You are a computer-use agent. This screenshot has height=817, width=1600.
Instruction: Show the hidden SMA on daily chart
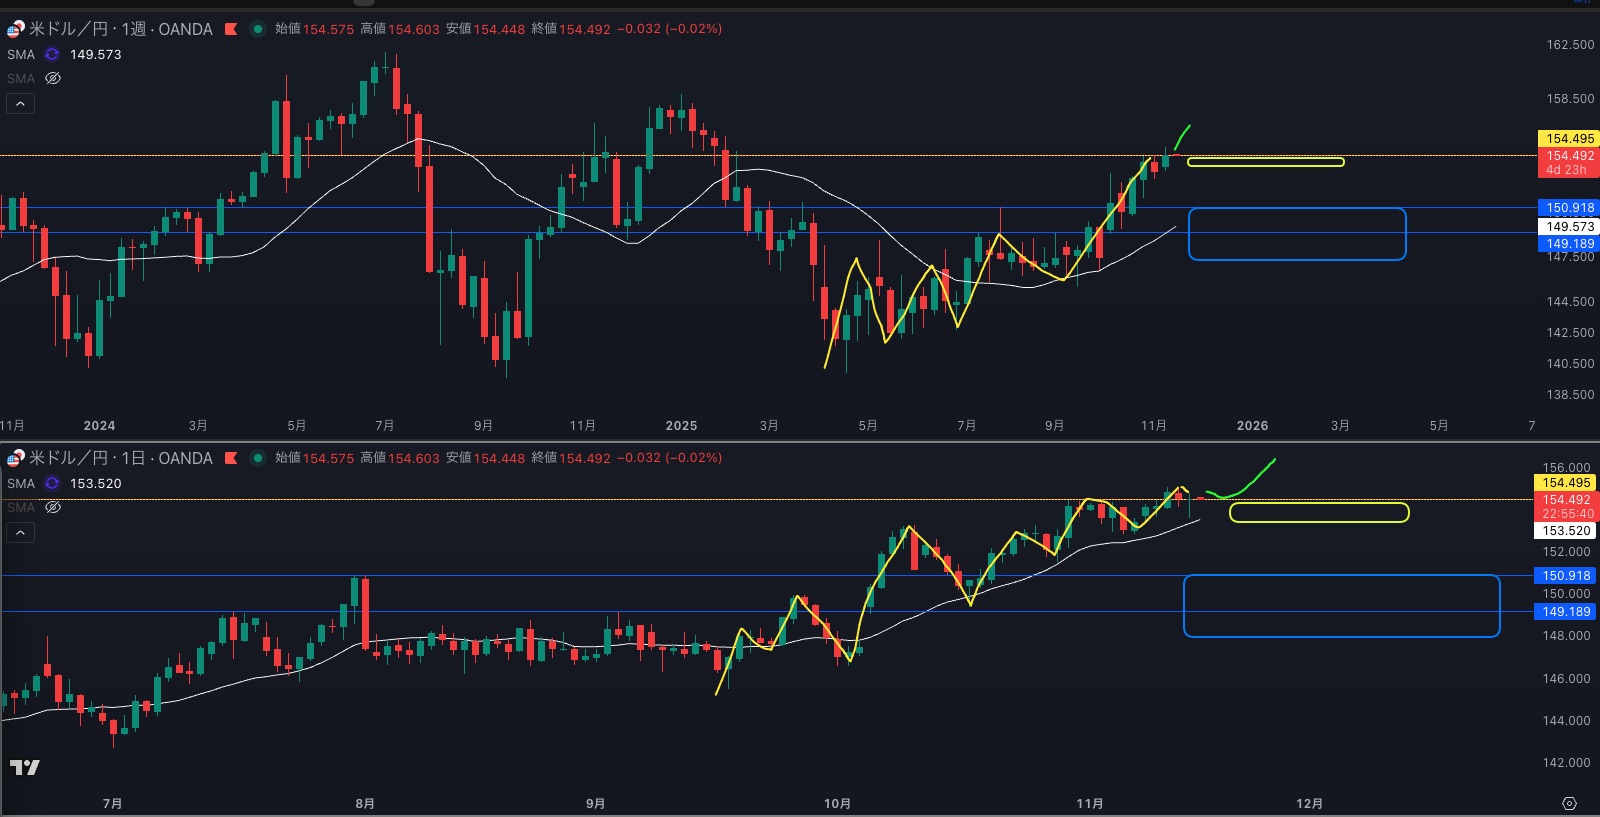(x=53, y=507)
